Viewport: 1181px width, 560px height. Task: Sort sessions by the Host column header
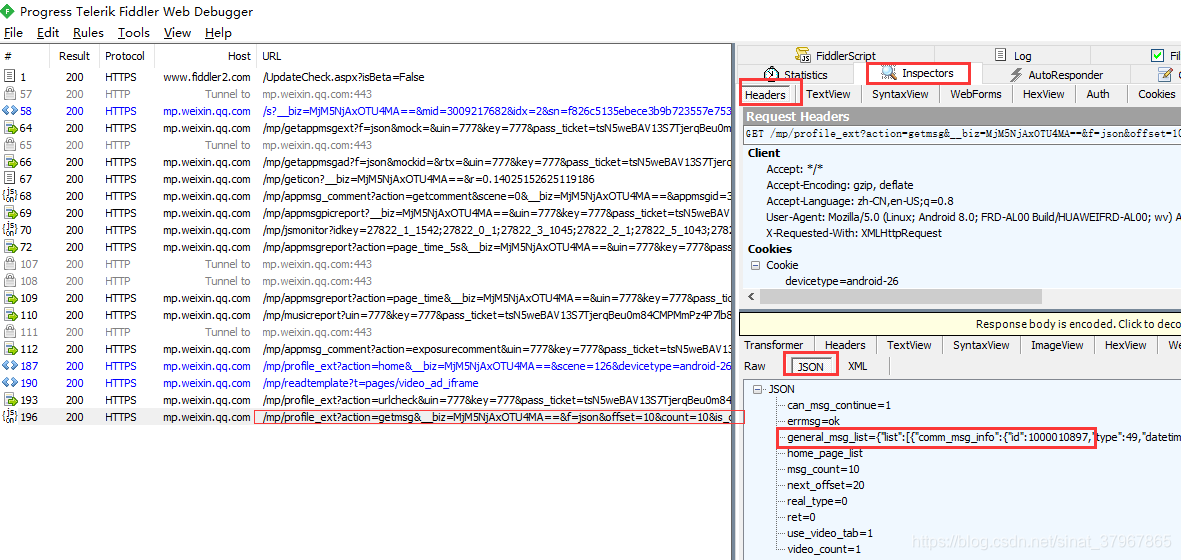pos(206,56)
